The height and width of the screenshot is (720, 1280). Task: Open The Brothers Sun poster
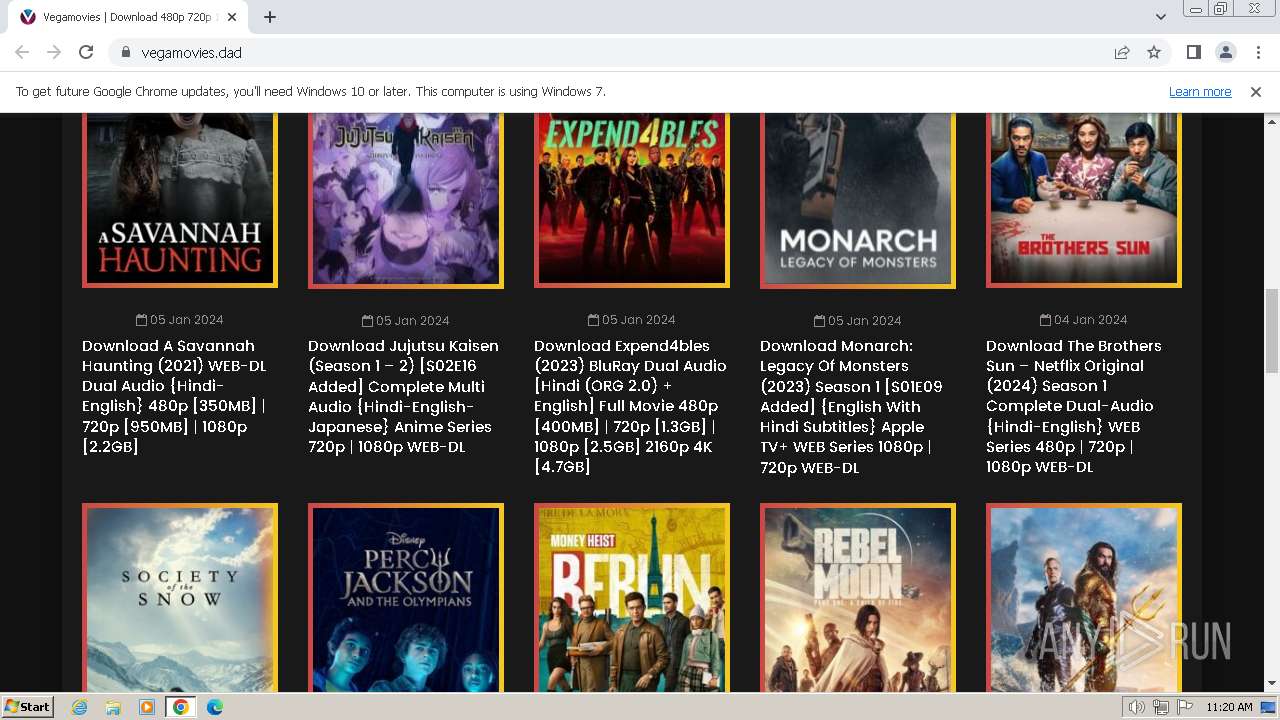click(1084, 200)
